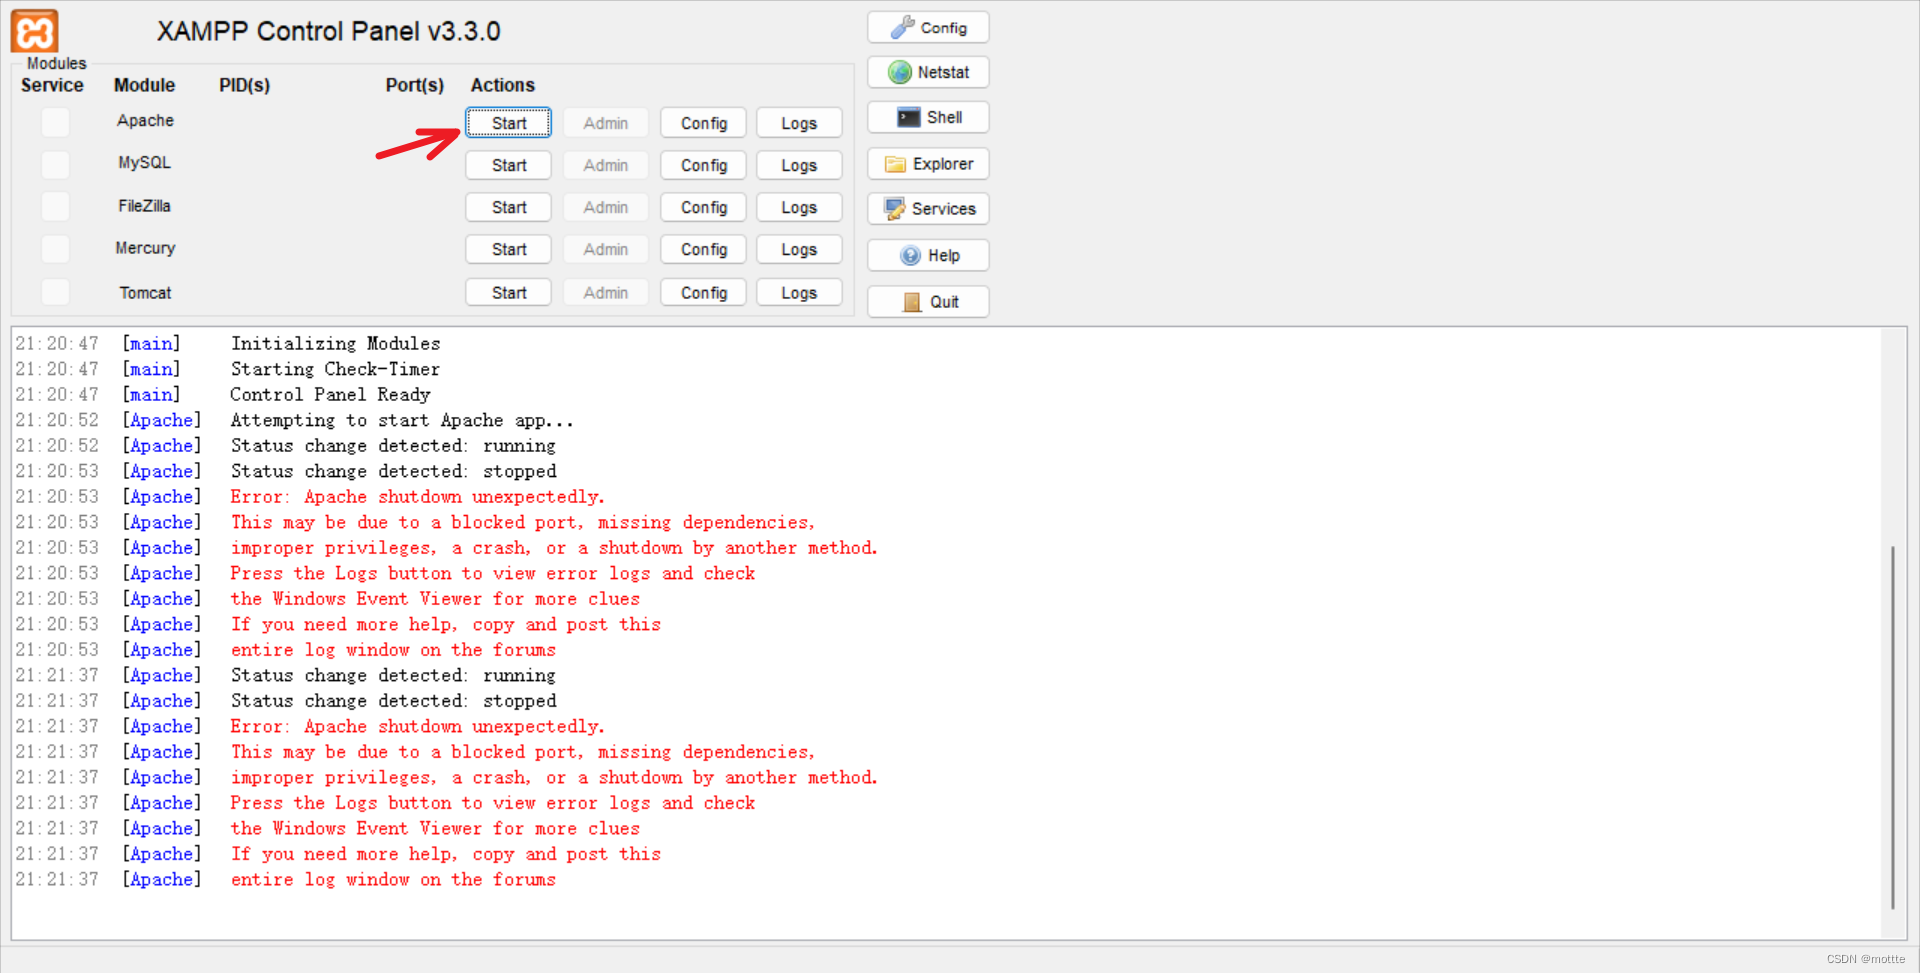
Task: View Apache Logs
Action: [799, 123]
